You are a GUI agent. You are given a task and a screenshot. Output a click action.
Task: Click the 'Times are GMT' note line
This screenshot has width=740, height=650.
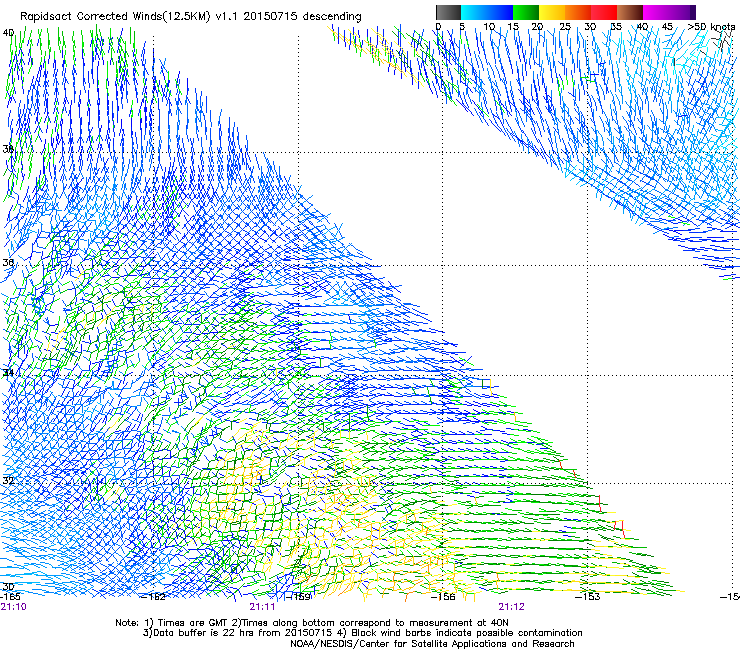click(312, 623)
